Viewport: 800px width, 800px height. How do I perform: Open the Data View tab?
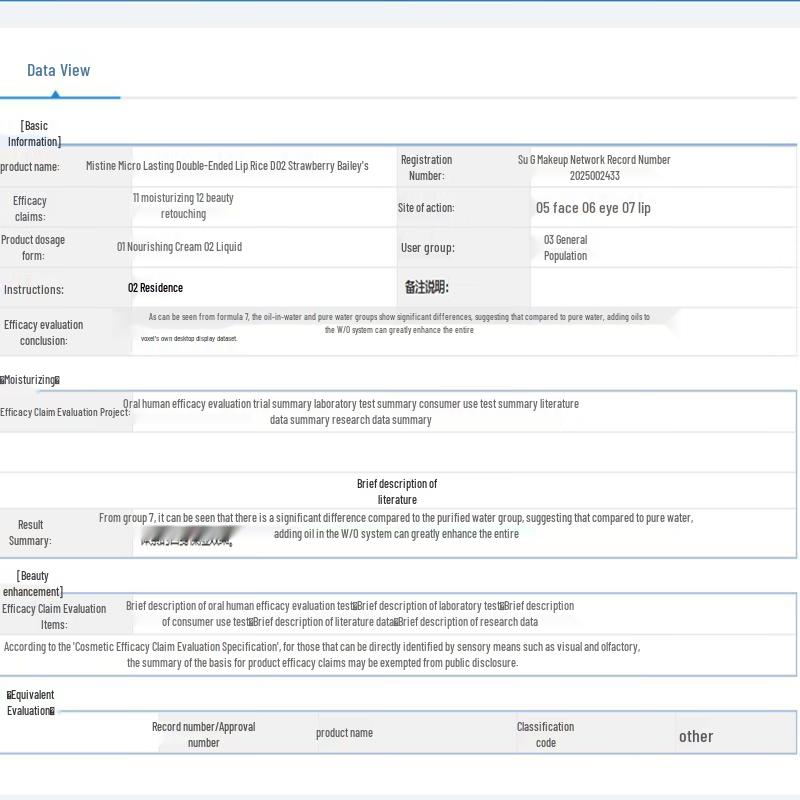point(58,70)
